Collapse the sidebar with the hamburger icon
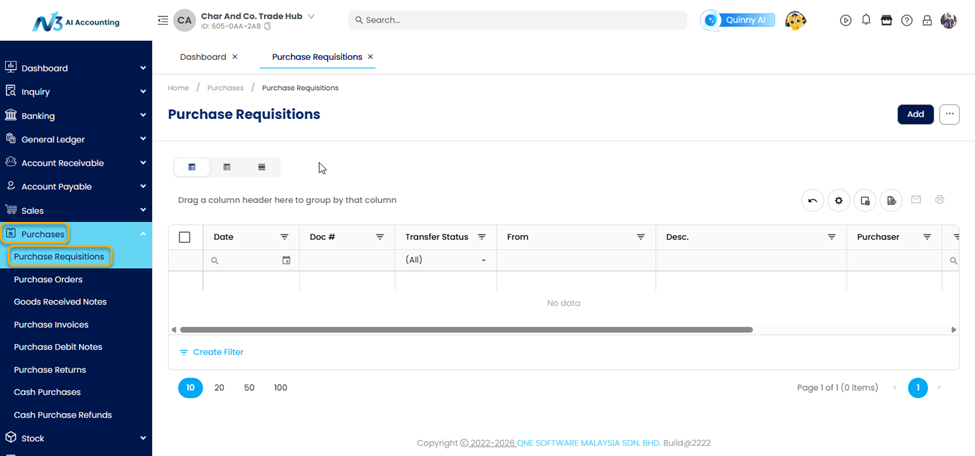Viewport: 975px width, 456px height. [x=163, y=21]
